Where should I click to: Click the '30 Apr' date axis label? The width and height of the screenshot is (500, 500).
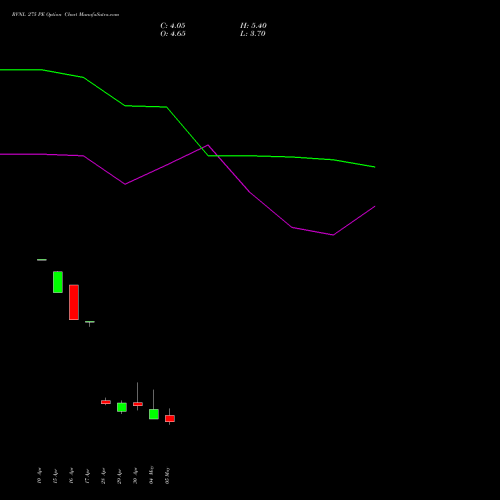click(135, 476)
